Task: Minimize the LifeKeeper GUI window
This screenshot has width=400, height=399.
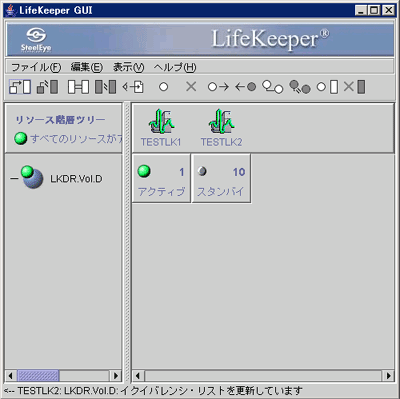Action: point(361,11)
